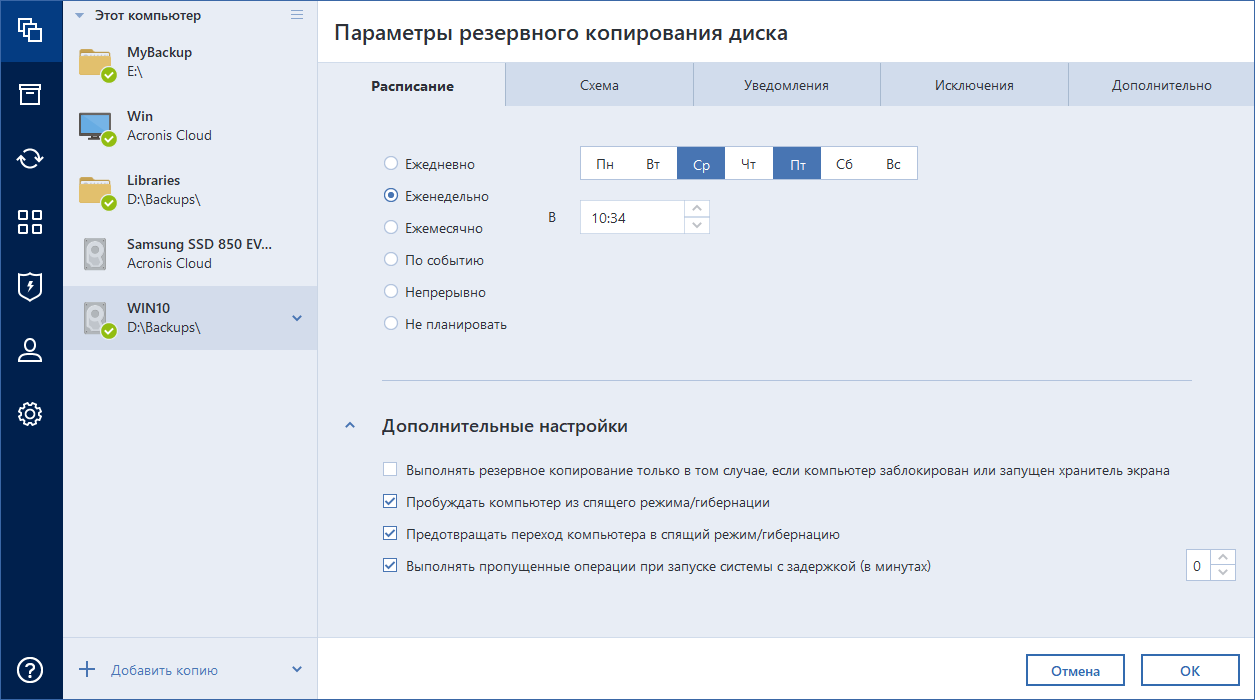Switch to the Исключения tab
This screenshot has height=700, width=1255.
click(x=974, y=86)
